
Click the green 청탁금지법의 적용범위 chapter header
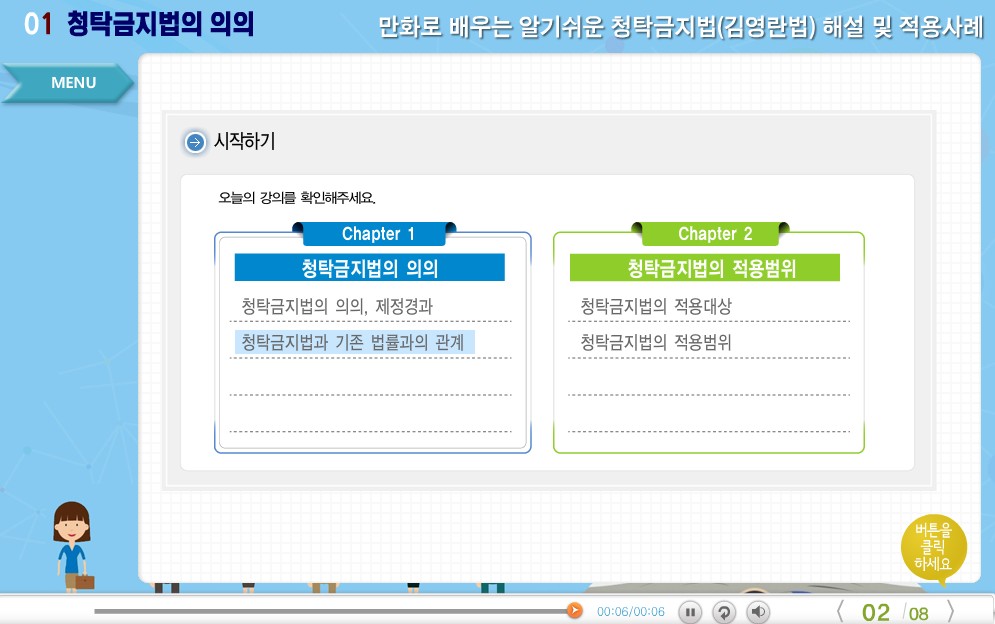click(704, 268)
